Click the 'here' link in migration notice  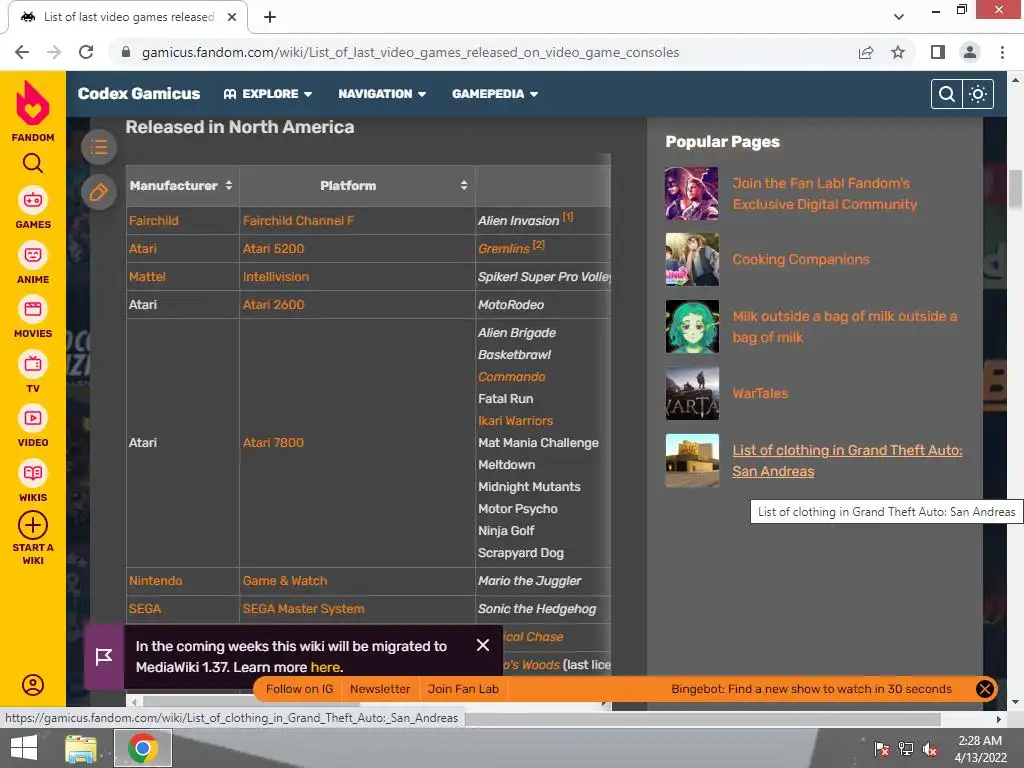(325, 667)
